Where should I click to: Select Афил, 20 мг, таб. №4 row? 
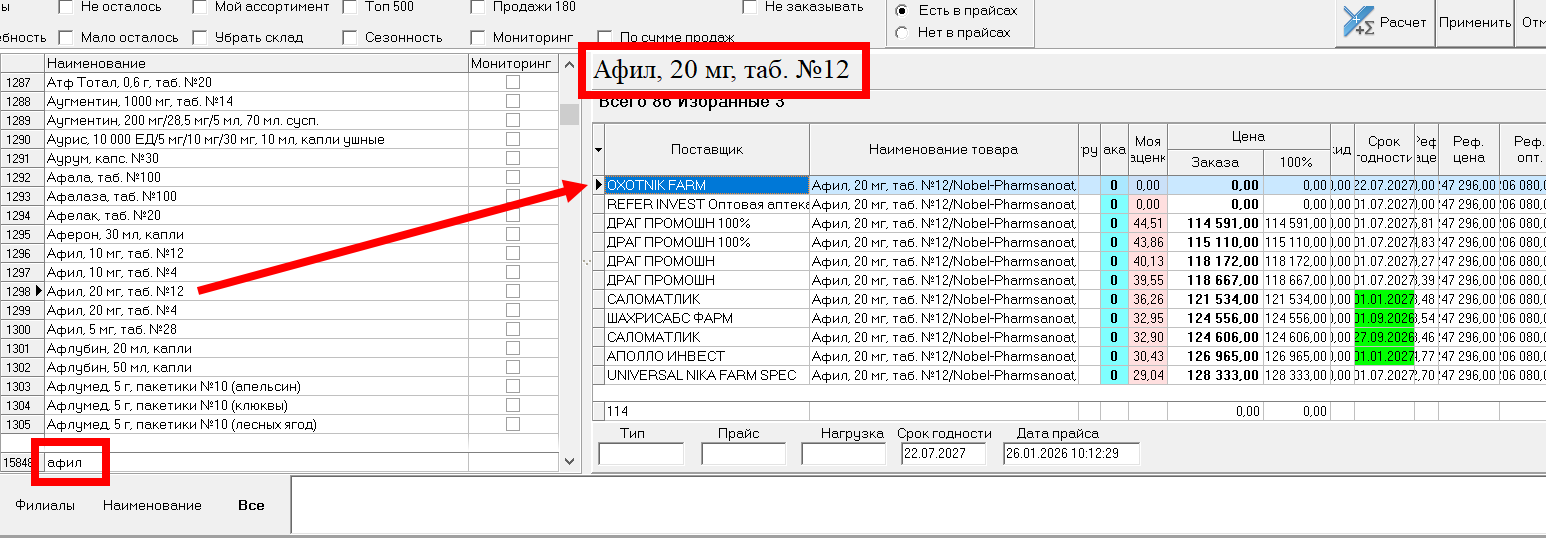click(x=256, y=310)
